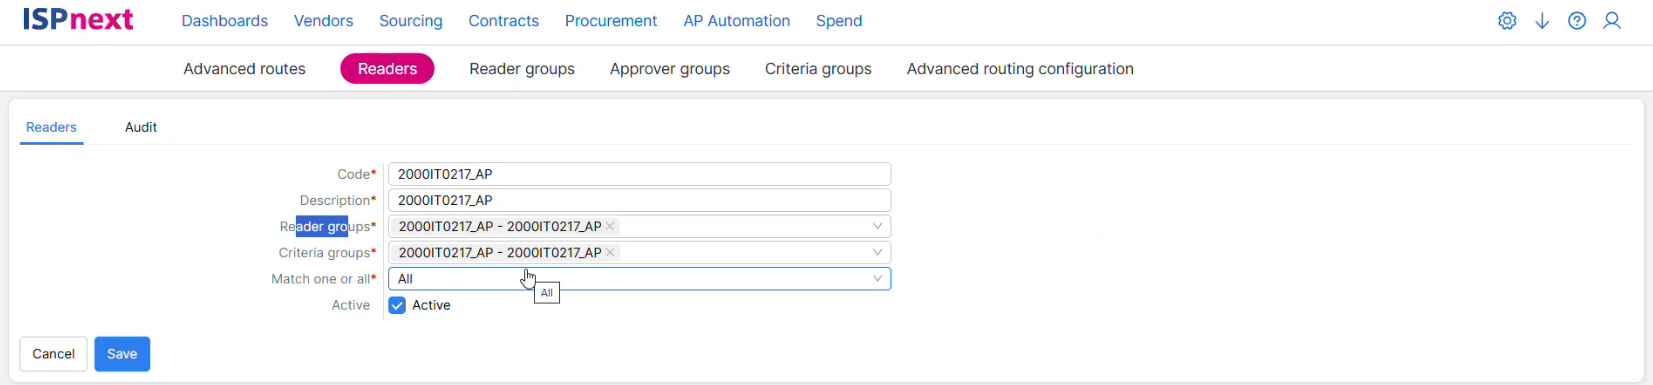This screenshot has height=385, width=1653.
Task: Remove the 2000IT0217_AP tag from Criteria groups
Action: tap(610, 252)
